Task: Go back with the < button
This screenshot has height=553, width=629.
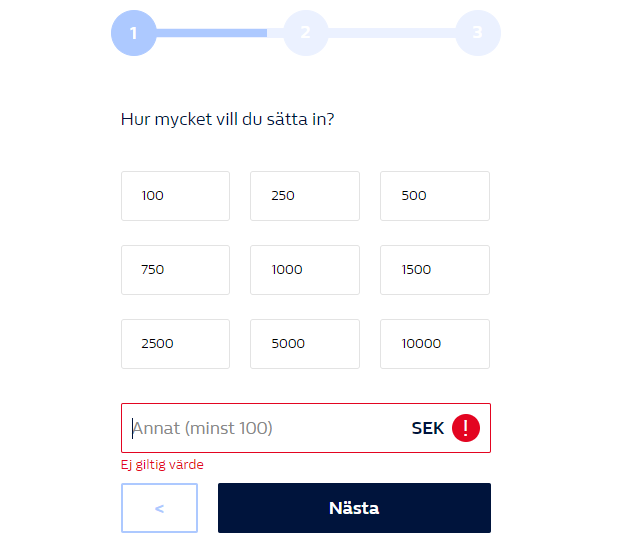Action: (x=159, y=508)
